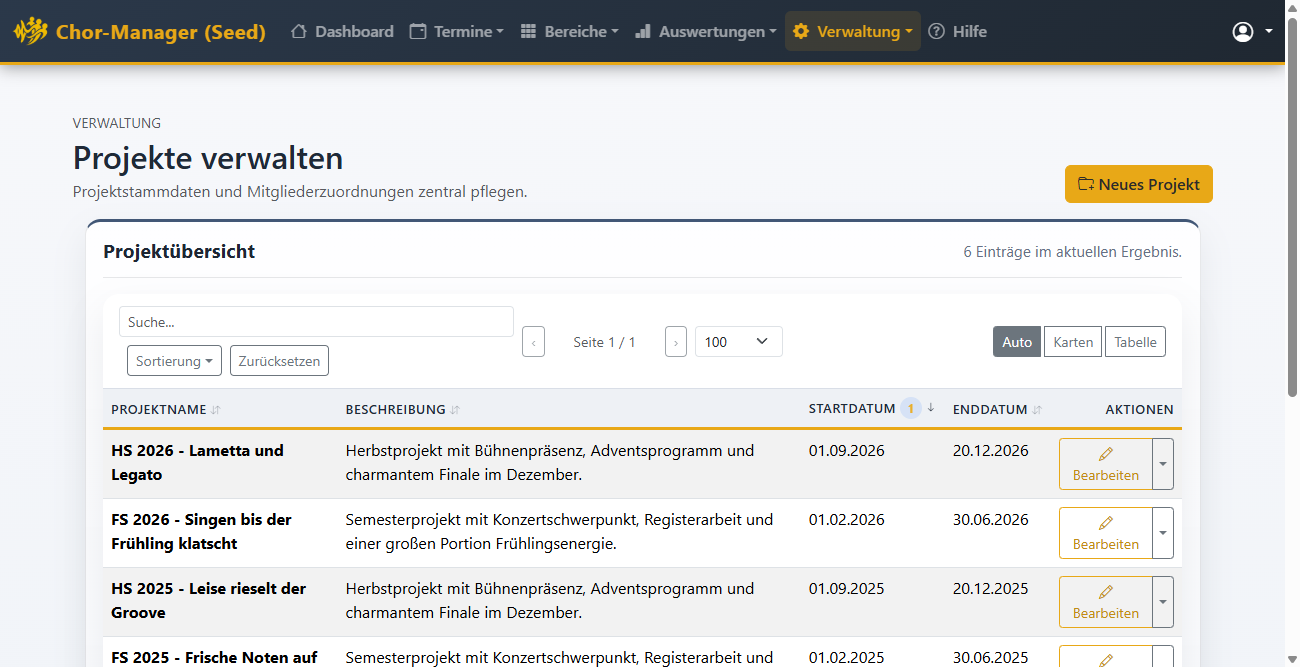Click the 'Seite 1 / 1' page indicator
This screenshot has height=667, width=1300.
click(604, 342)
